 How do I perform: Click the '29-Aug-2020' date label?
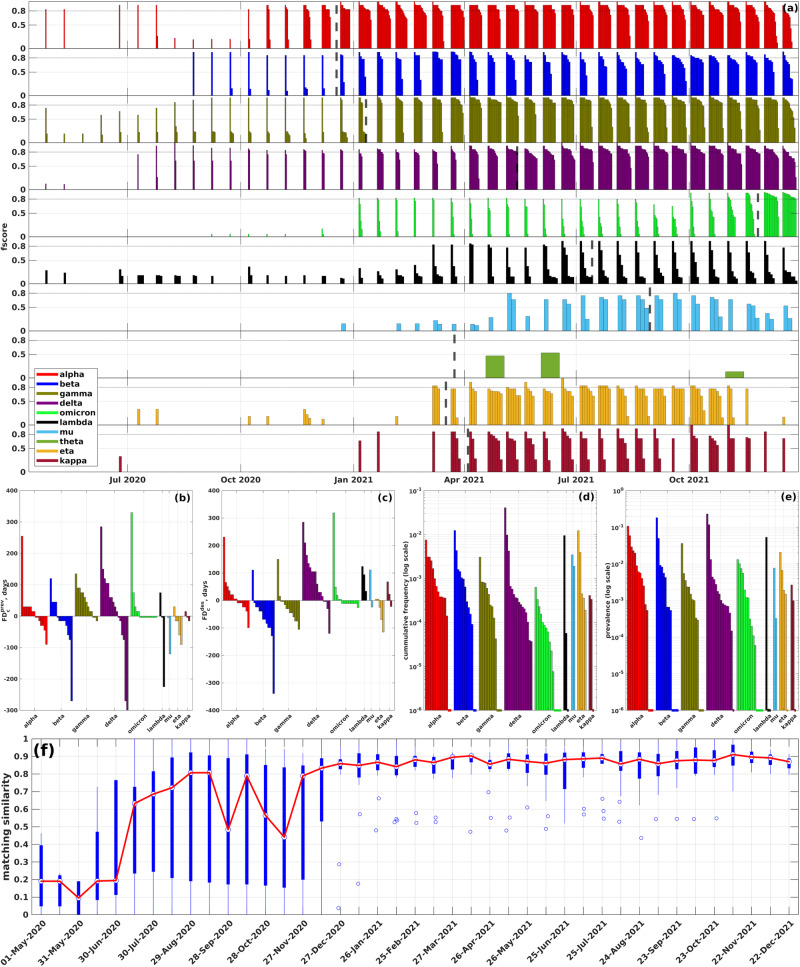click(174, 942)
